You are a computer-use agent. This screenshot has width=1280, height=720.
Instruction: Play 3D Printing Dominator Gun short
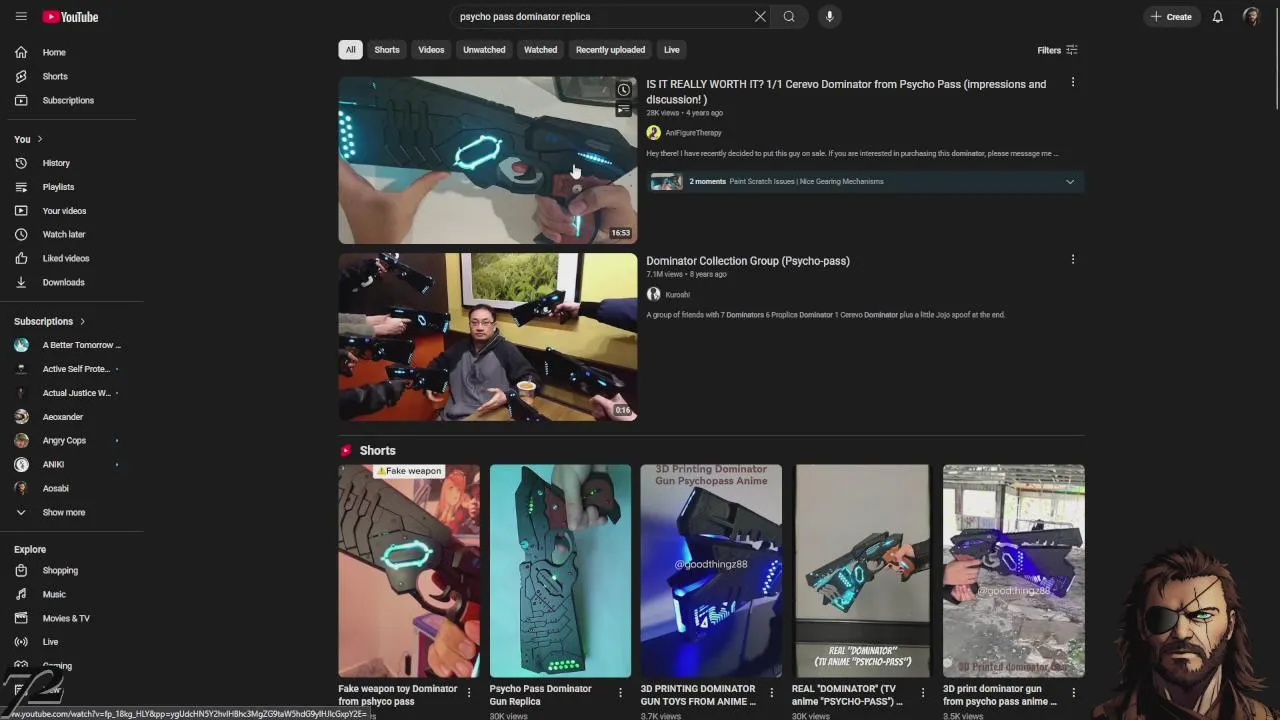coord(711,571)
